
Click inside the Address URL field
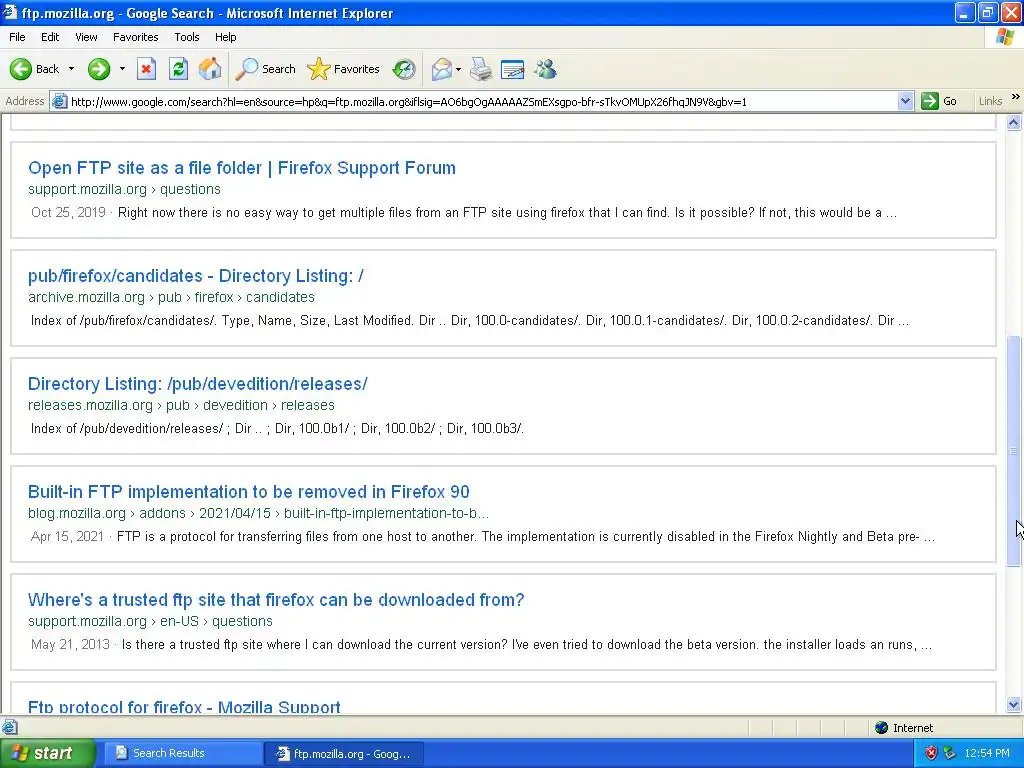[x=482, y=101]
